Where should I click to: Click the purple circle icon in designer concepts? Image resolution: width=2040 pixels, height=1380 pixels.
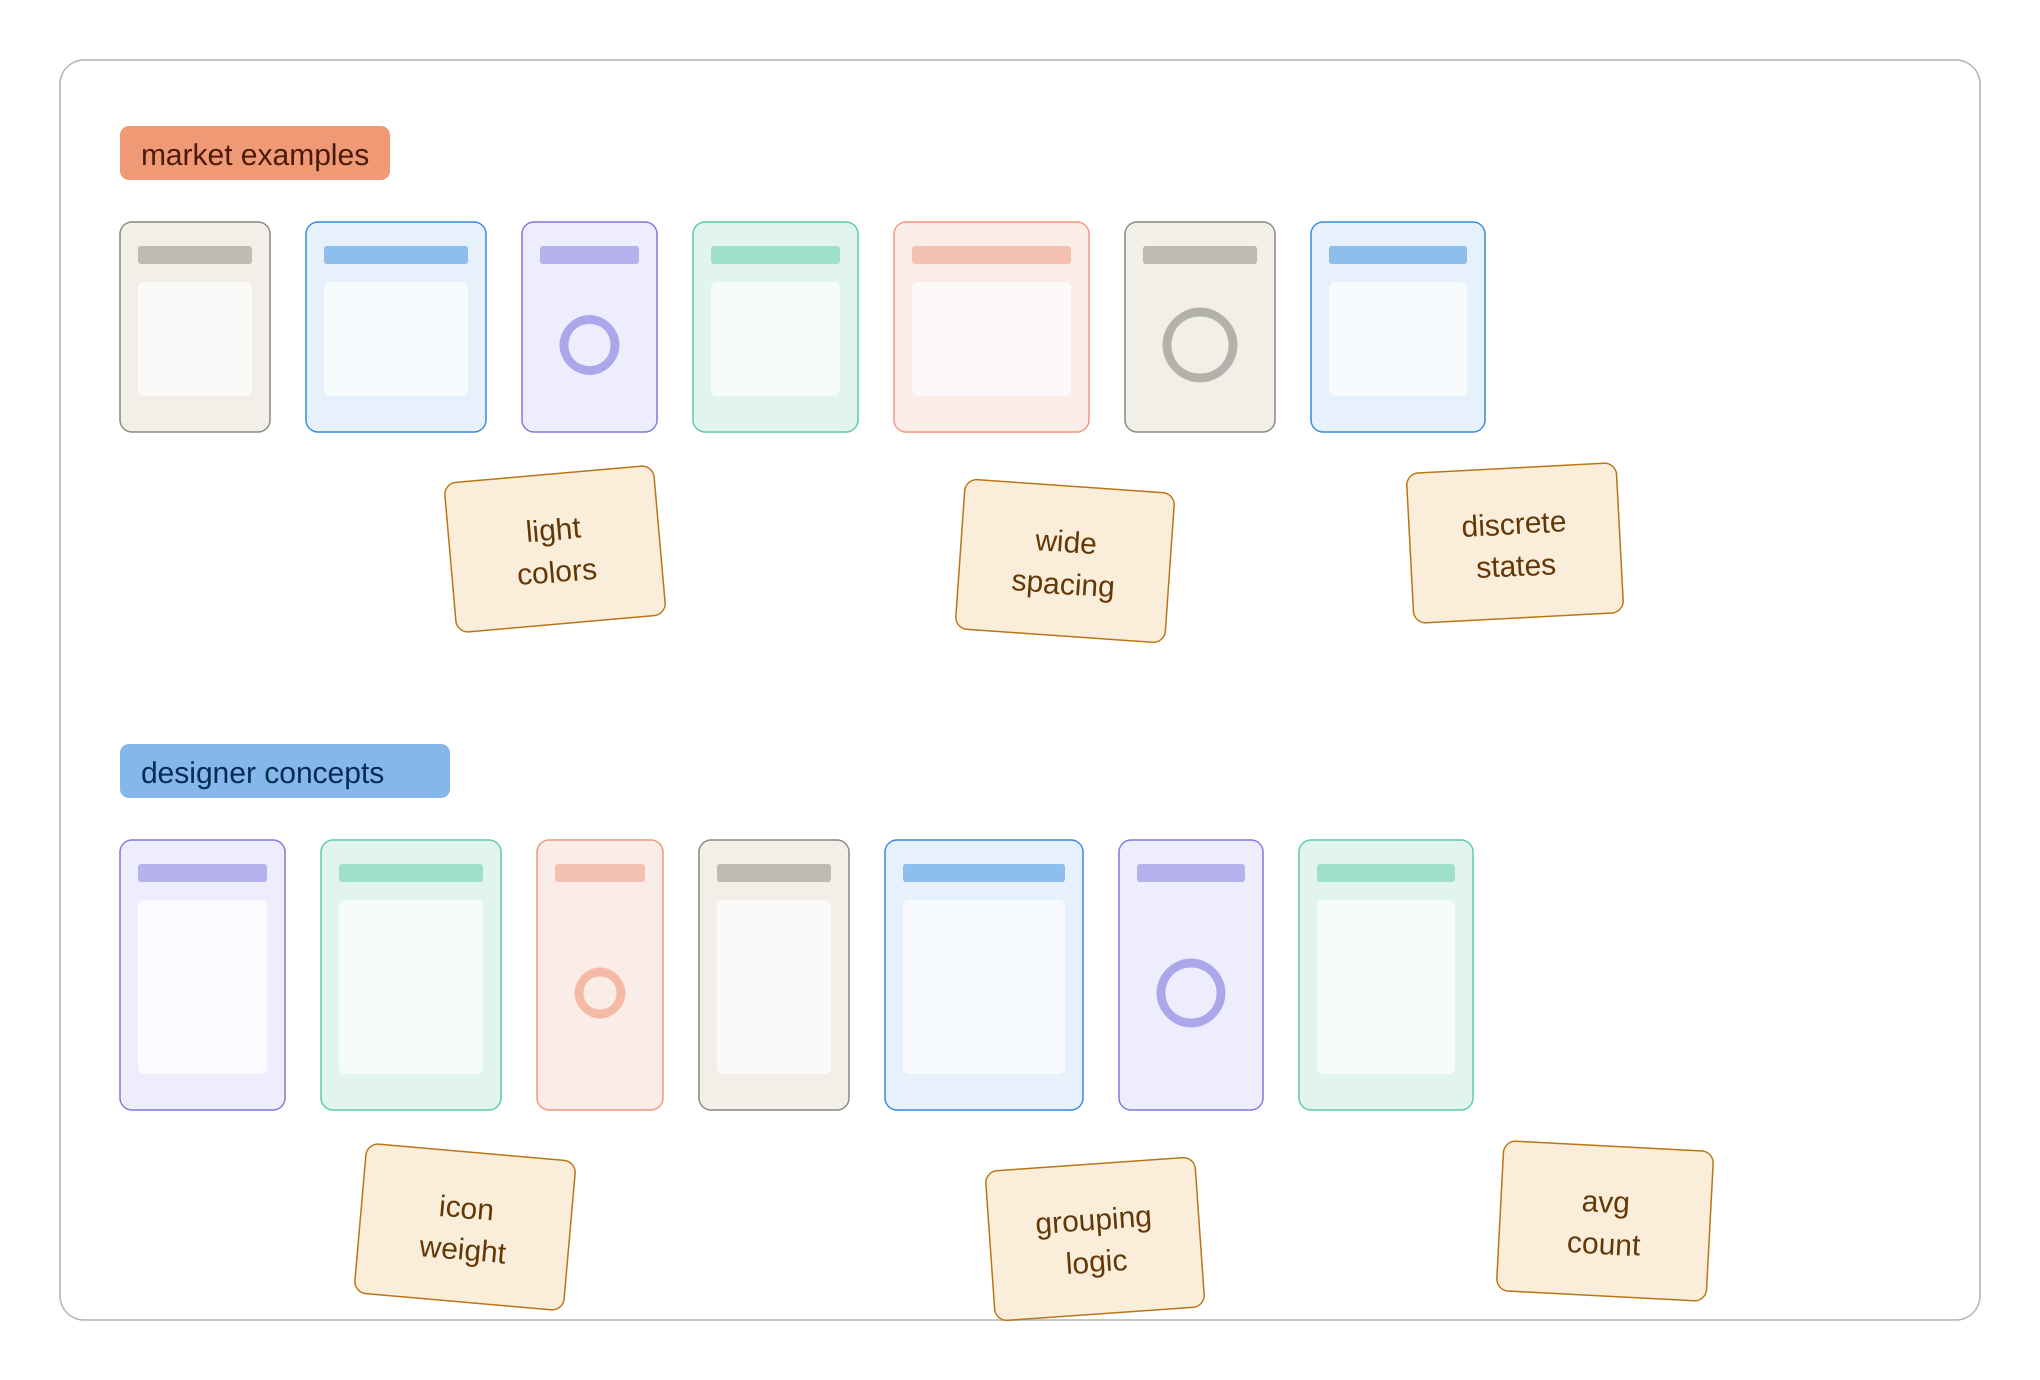1191,993
